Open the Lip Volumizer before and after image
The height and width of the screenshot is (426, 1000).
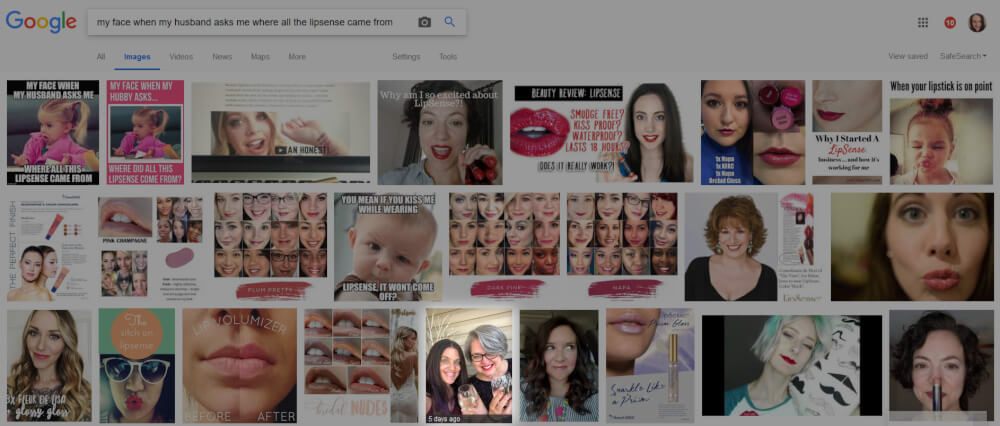(240, 366)
